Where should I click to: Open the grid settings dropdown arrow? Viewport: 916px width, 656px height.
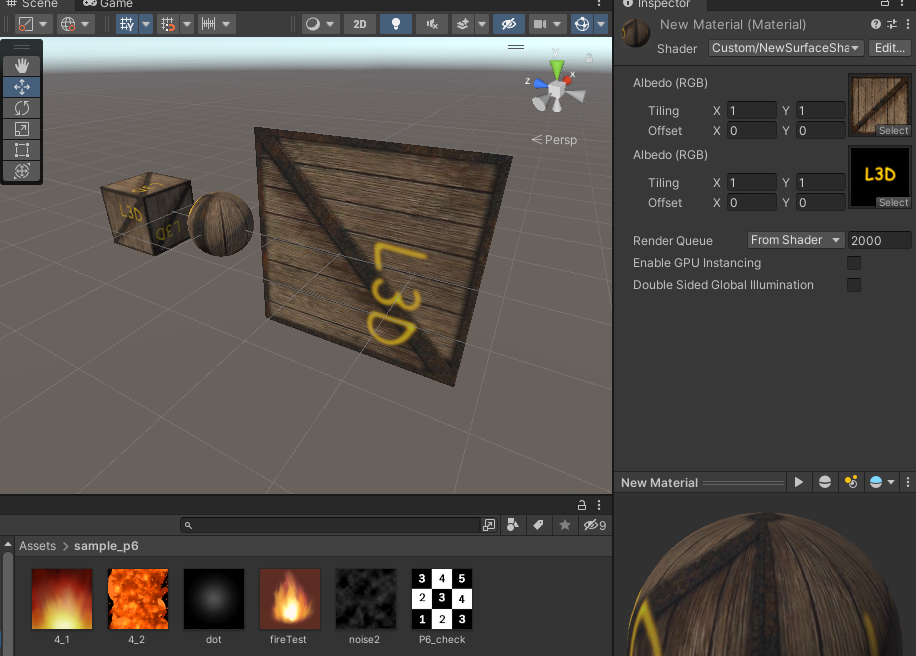pyautogui.click(x=146, y=24)
